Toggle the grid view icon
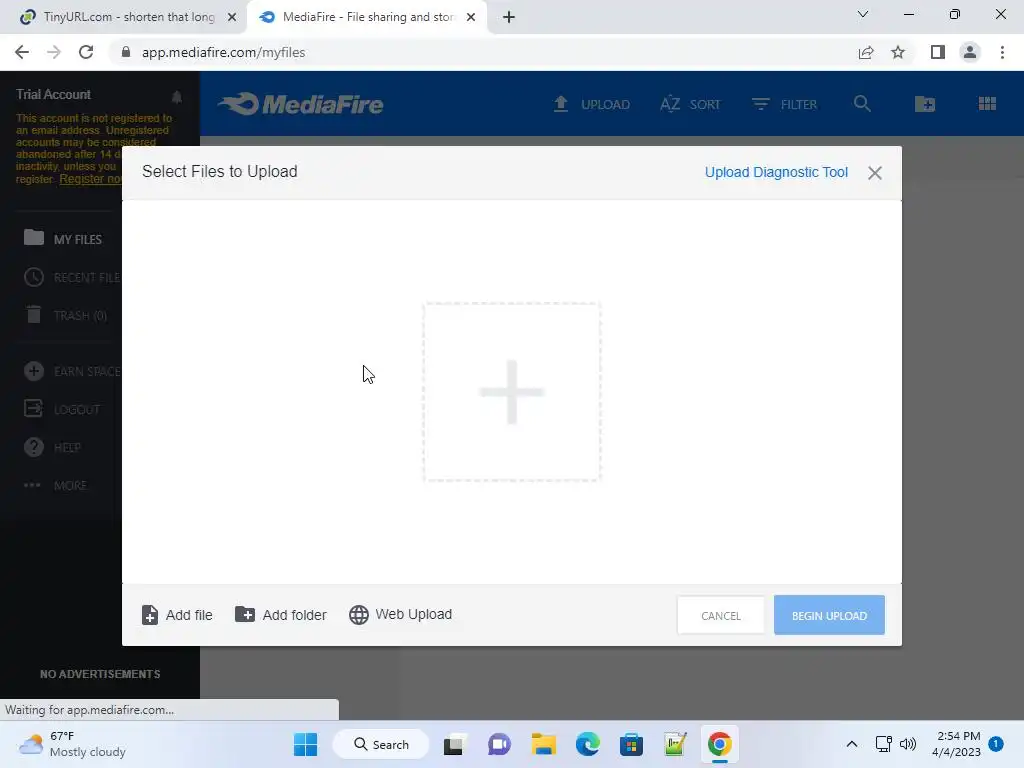 click(987, 104)
